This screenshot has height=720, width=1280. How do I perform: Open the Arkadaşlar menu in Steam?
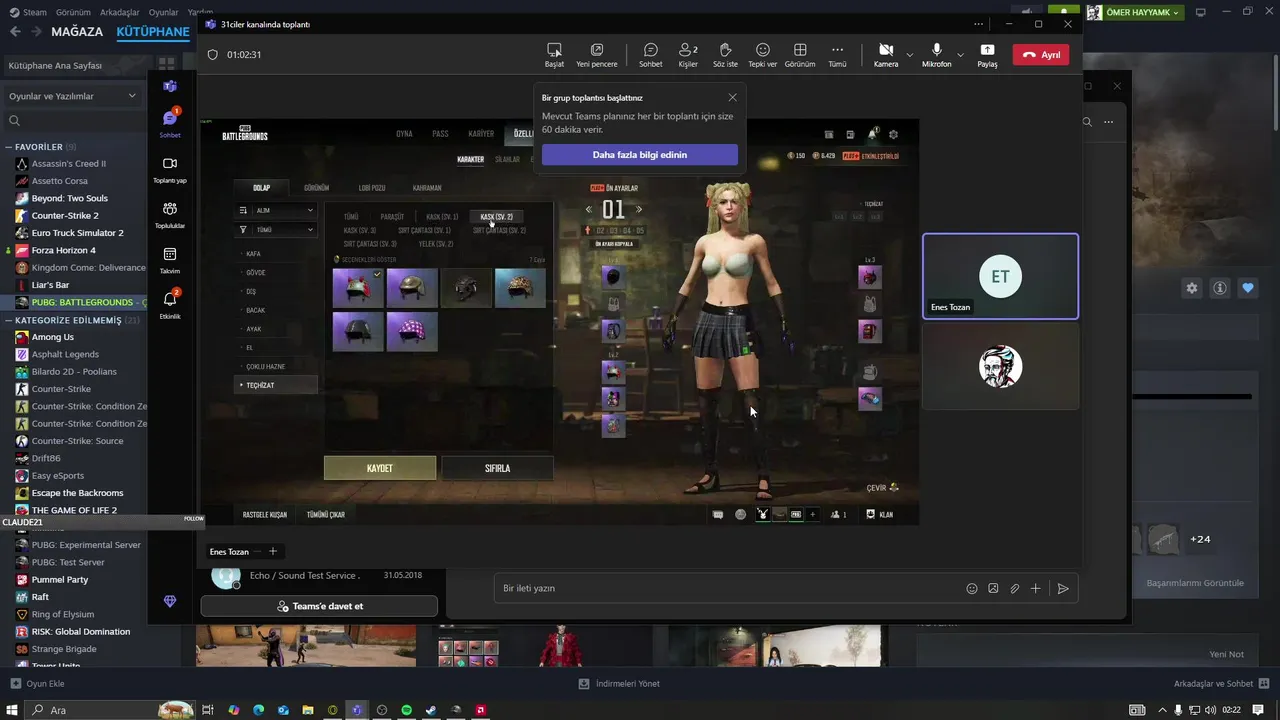[x=120, y=12]
